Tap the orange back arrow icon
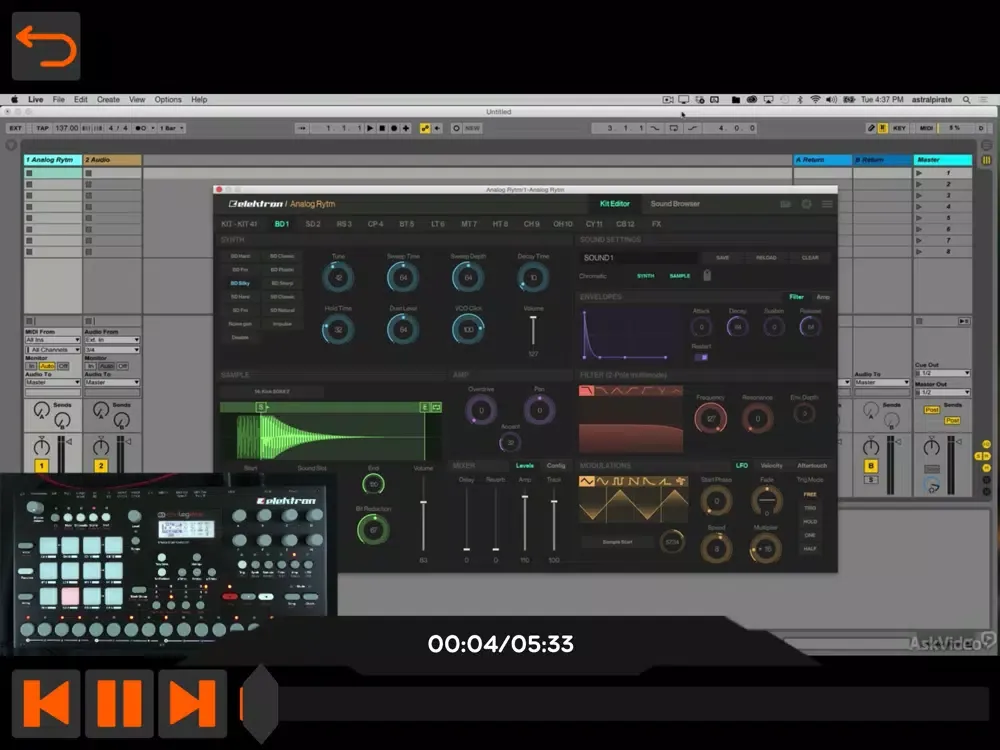This screenshot has width=1000, height=750. click(46, 46)
